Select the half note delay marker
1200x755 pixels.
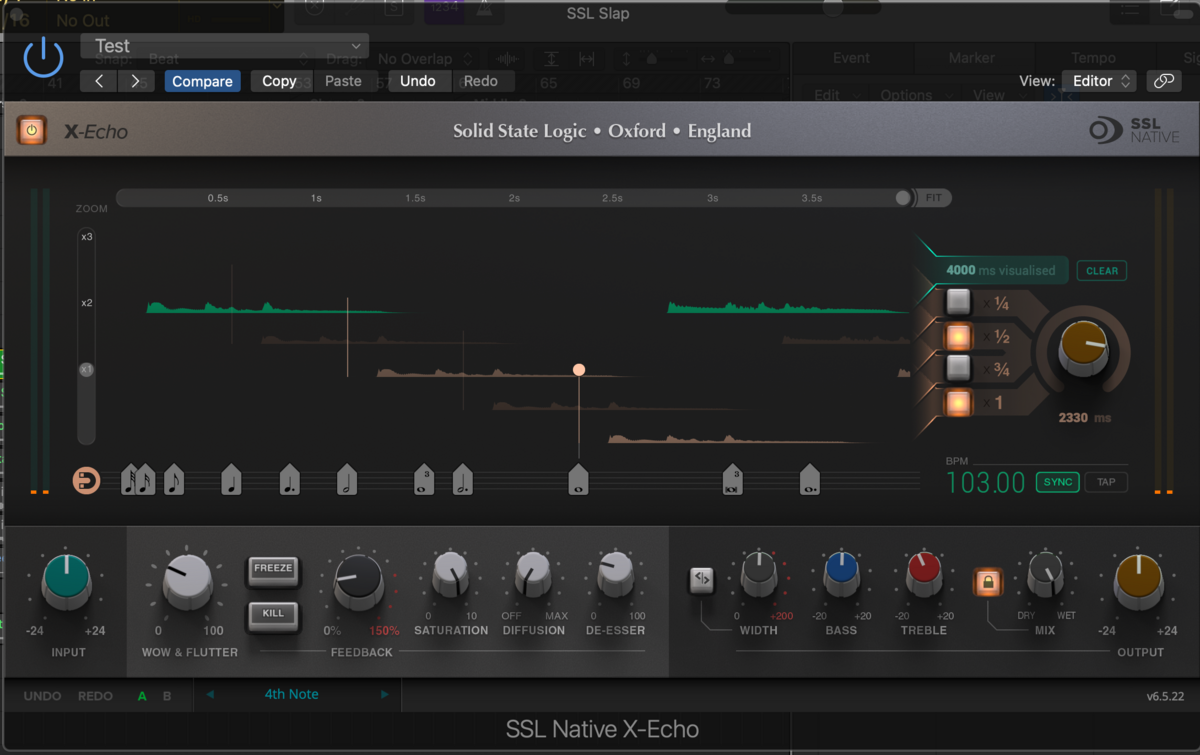[346, 481]
